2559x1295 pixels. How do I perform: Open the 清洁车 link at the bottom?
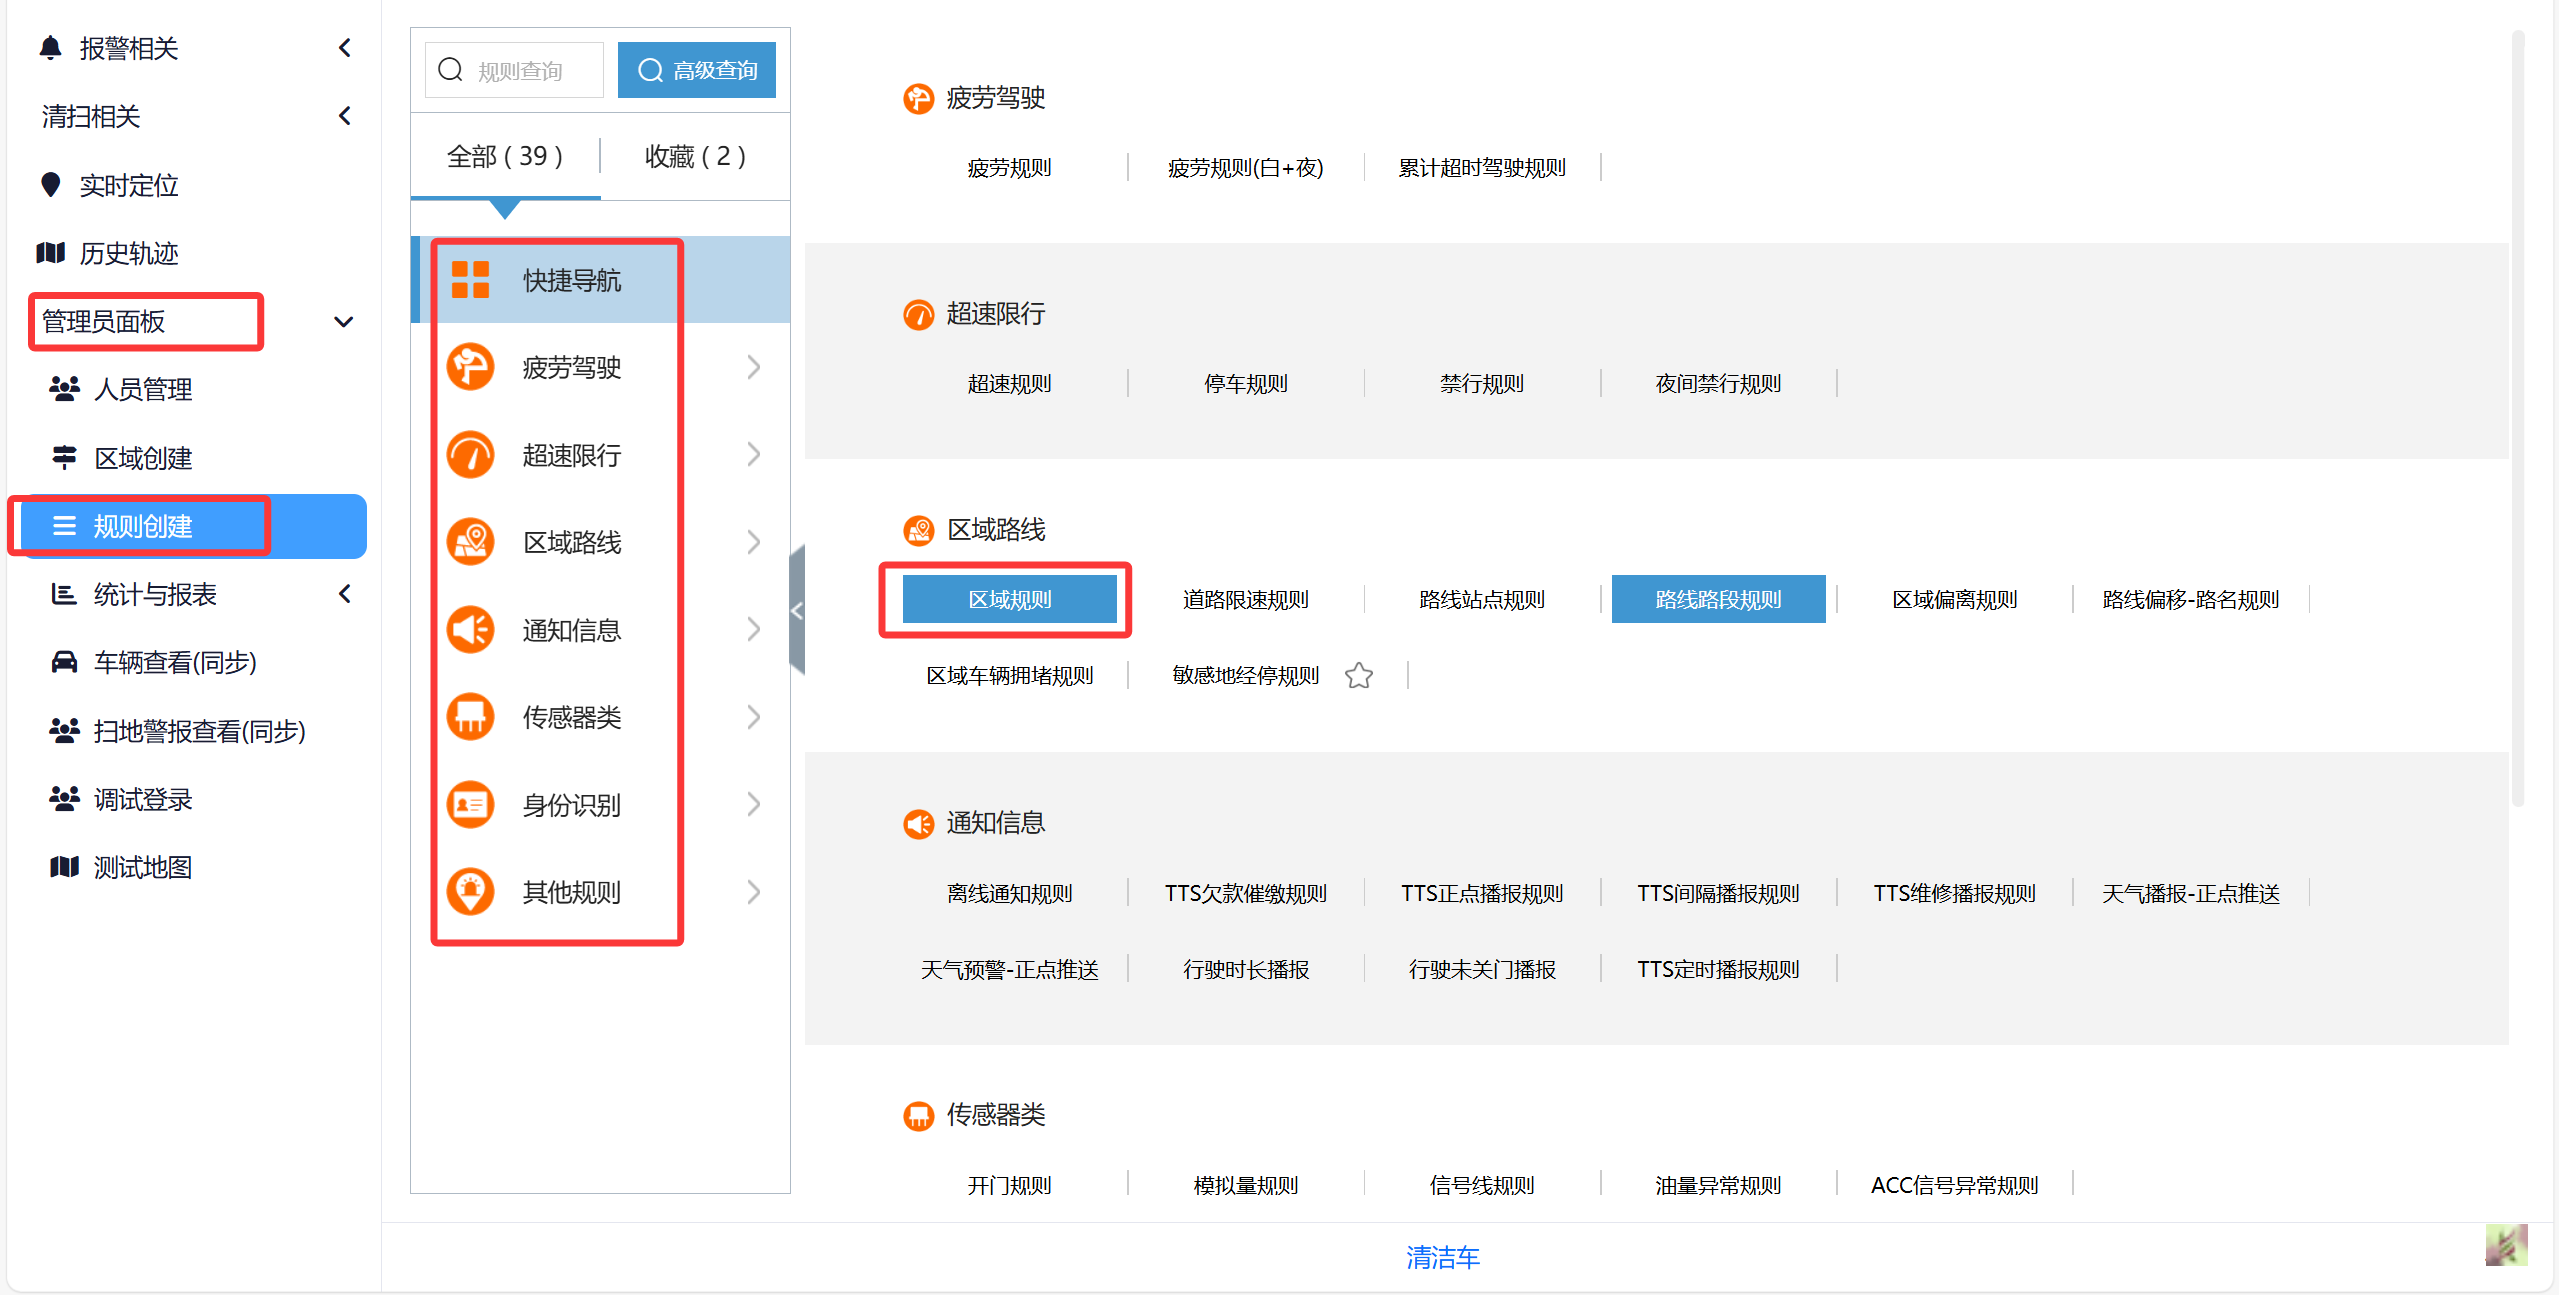pos(1442,1257)
